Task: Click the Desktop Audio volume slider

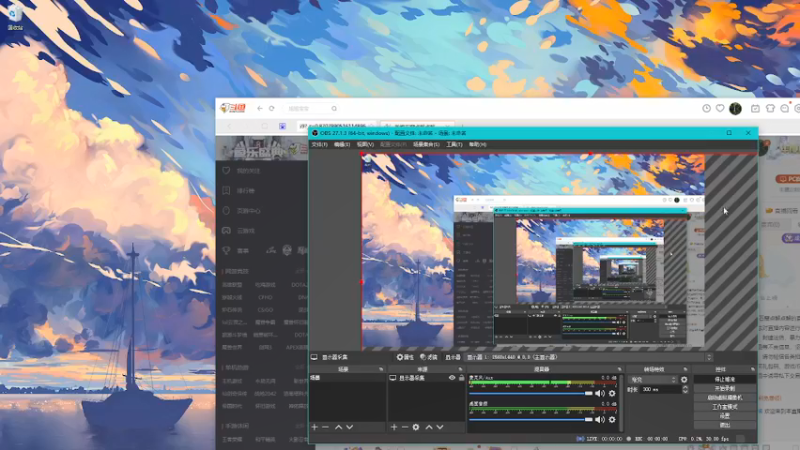Action: click(531, 419)
